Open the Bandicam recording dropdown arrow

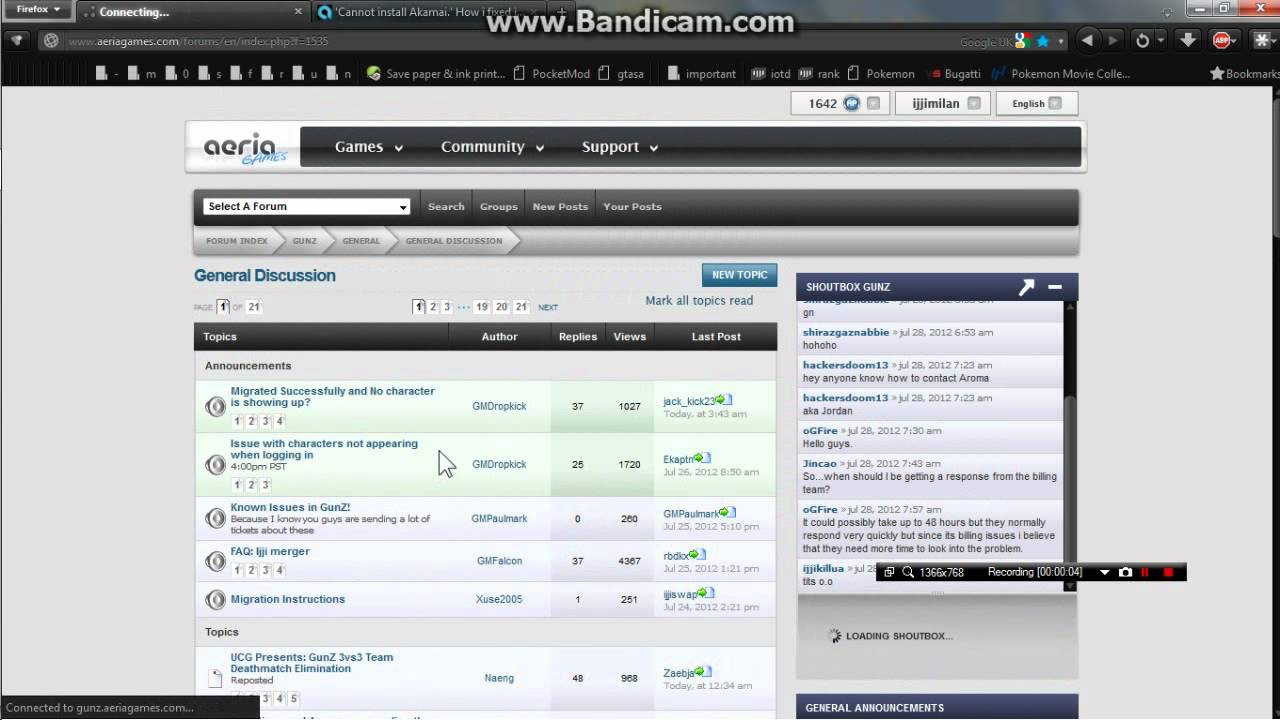click(x=1105, y=572)
